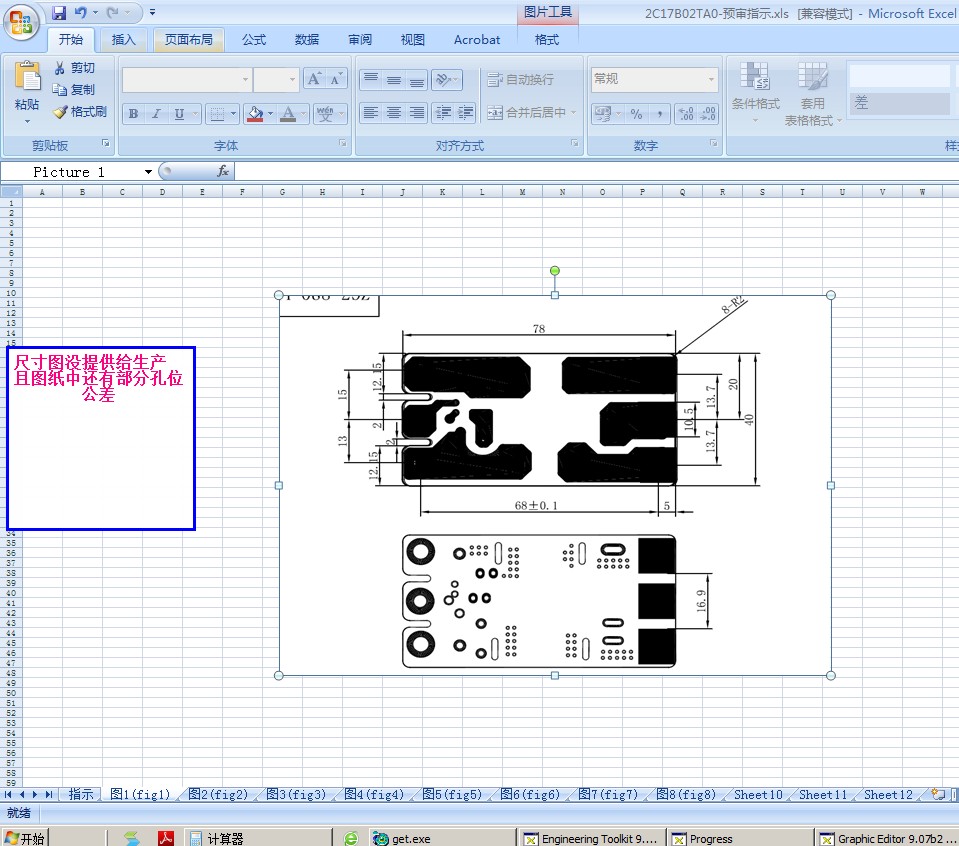Select the 差 cell style
959x846 pixels.
(x=899, y=103)
